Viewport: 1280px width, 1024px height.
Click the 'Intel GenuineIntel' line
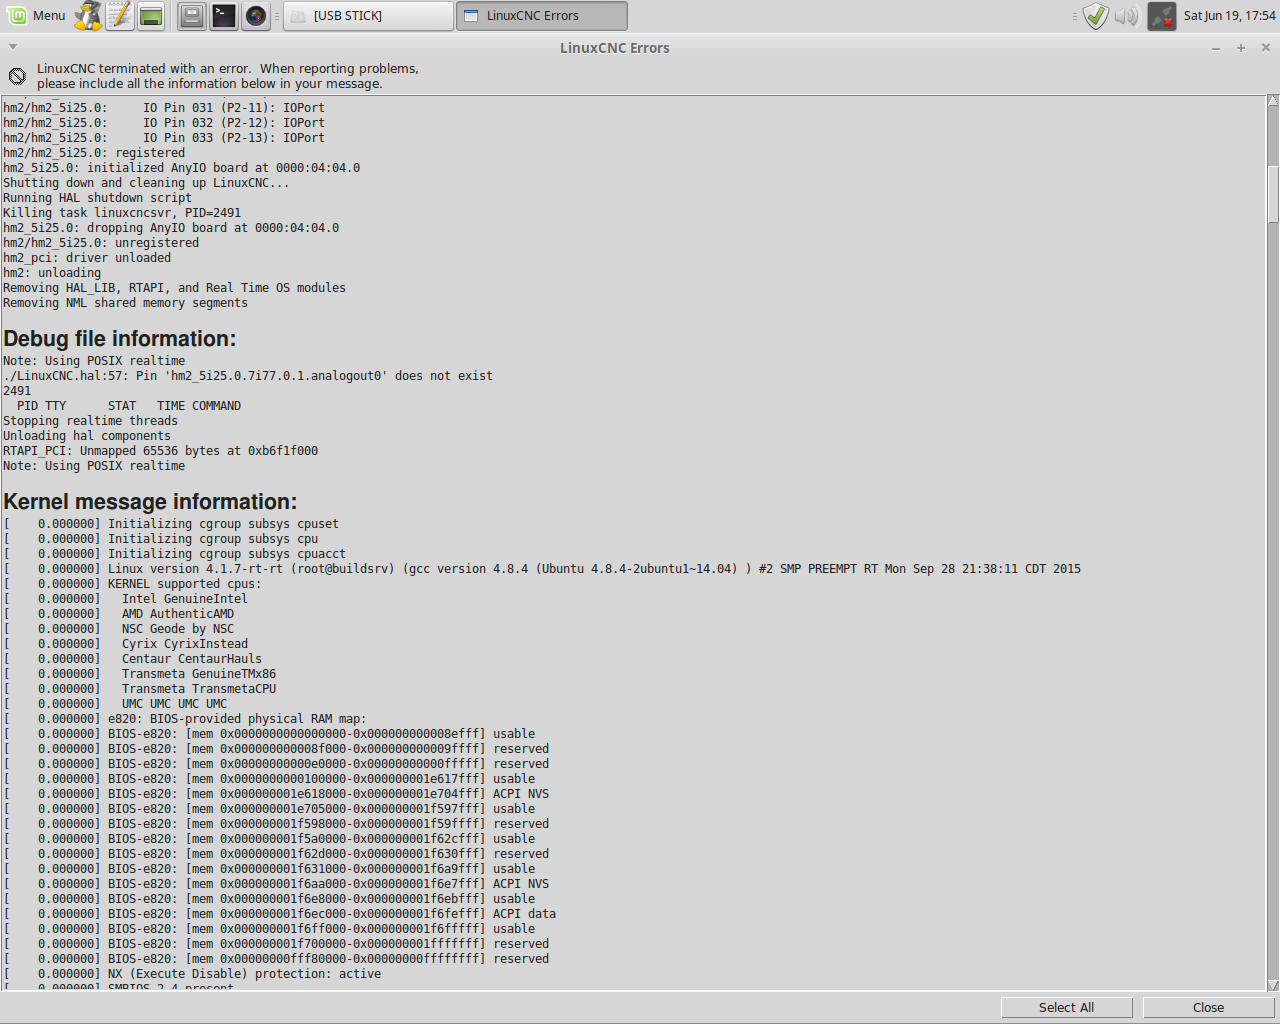[x=125, y=599]
